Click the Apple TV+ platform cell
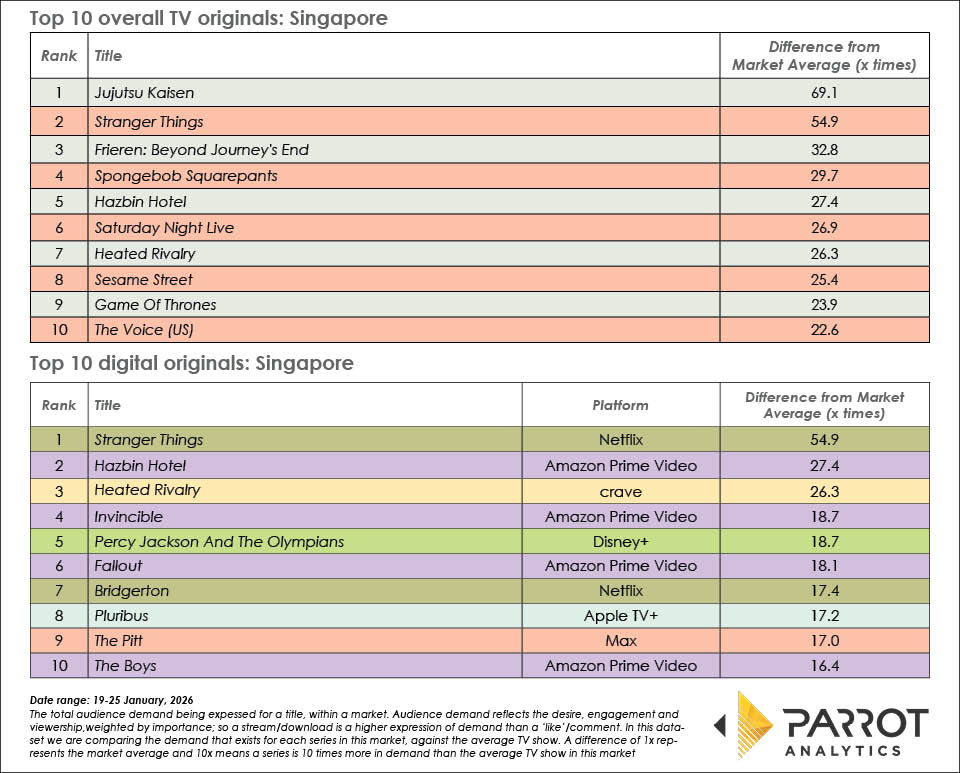The width and height of the screenshot is (960, 773). coord(620,617)
